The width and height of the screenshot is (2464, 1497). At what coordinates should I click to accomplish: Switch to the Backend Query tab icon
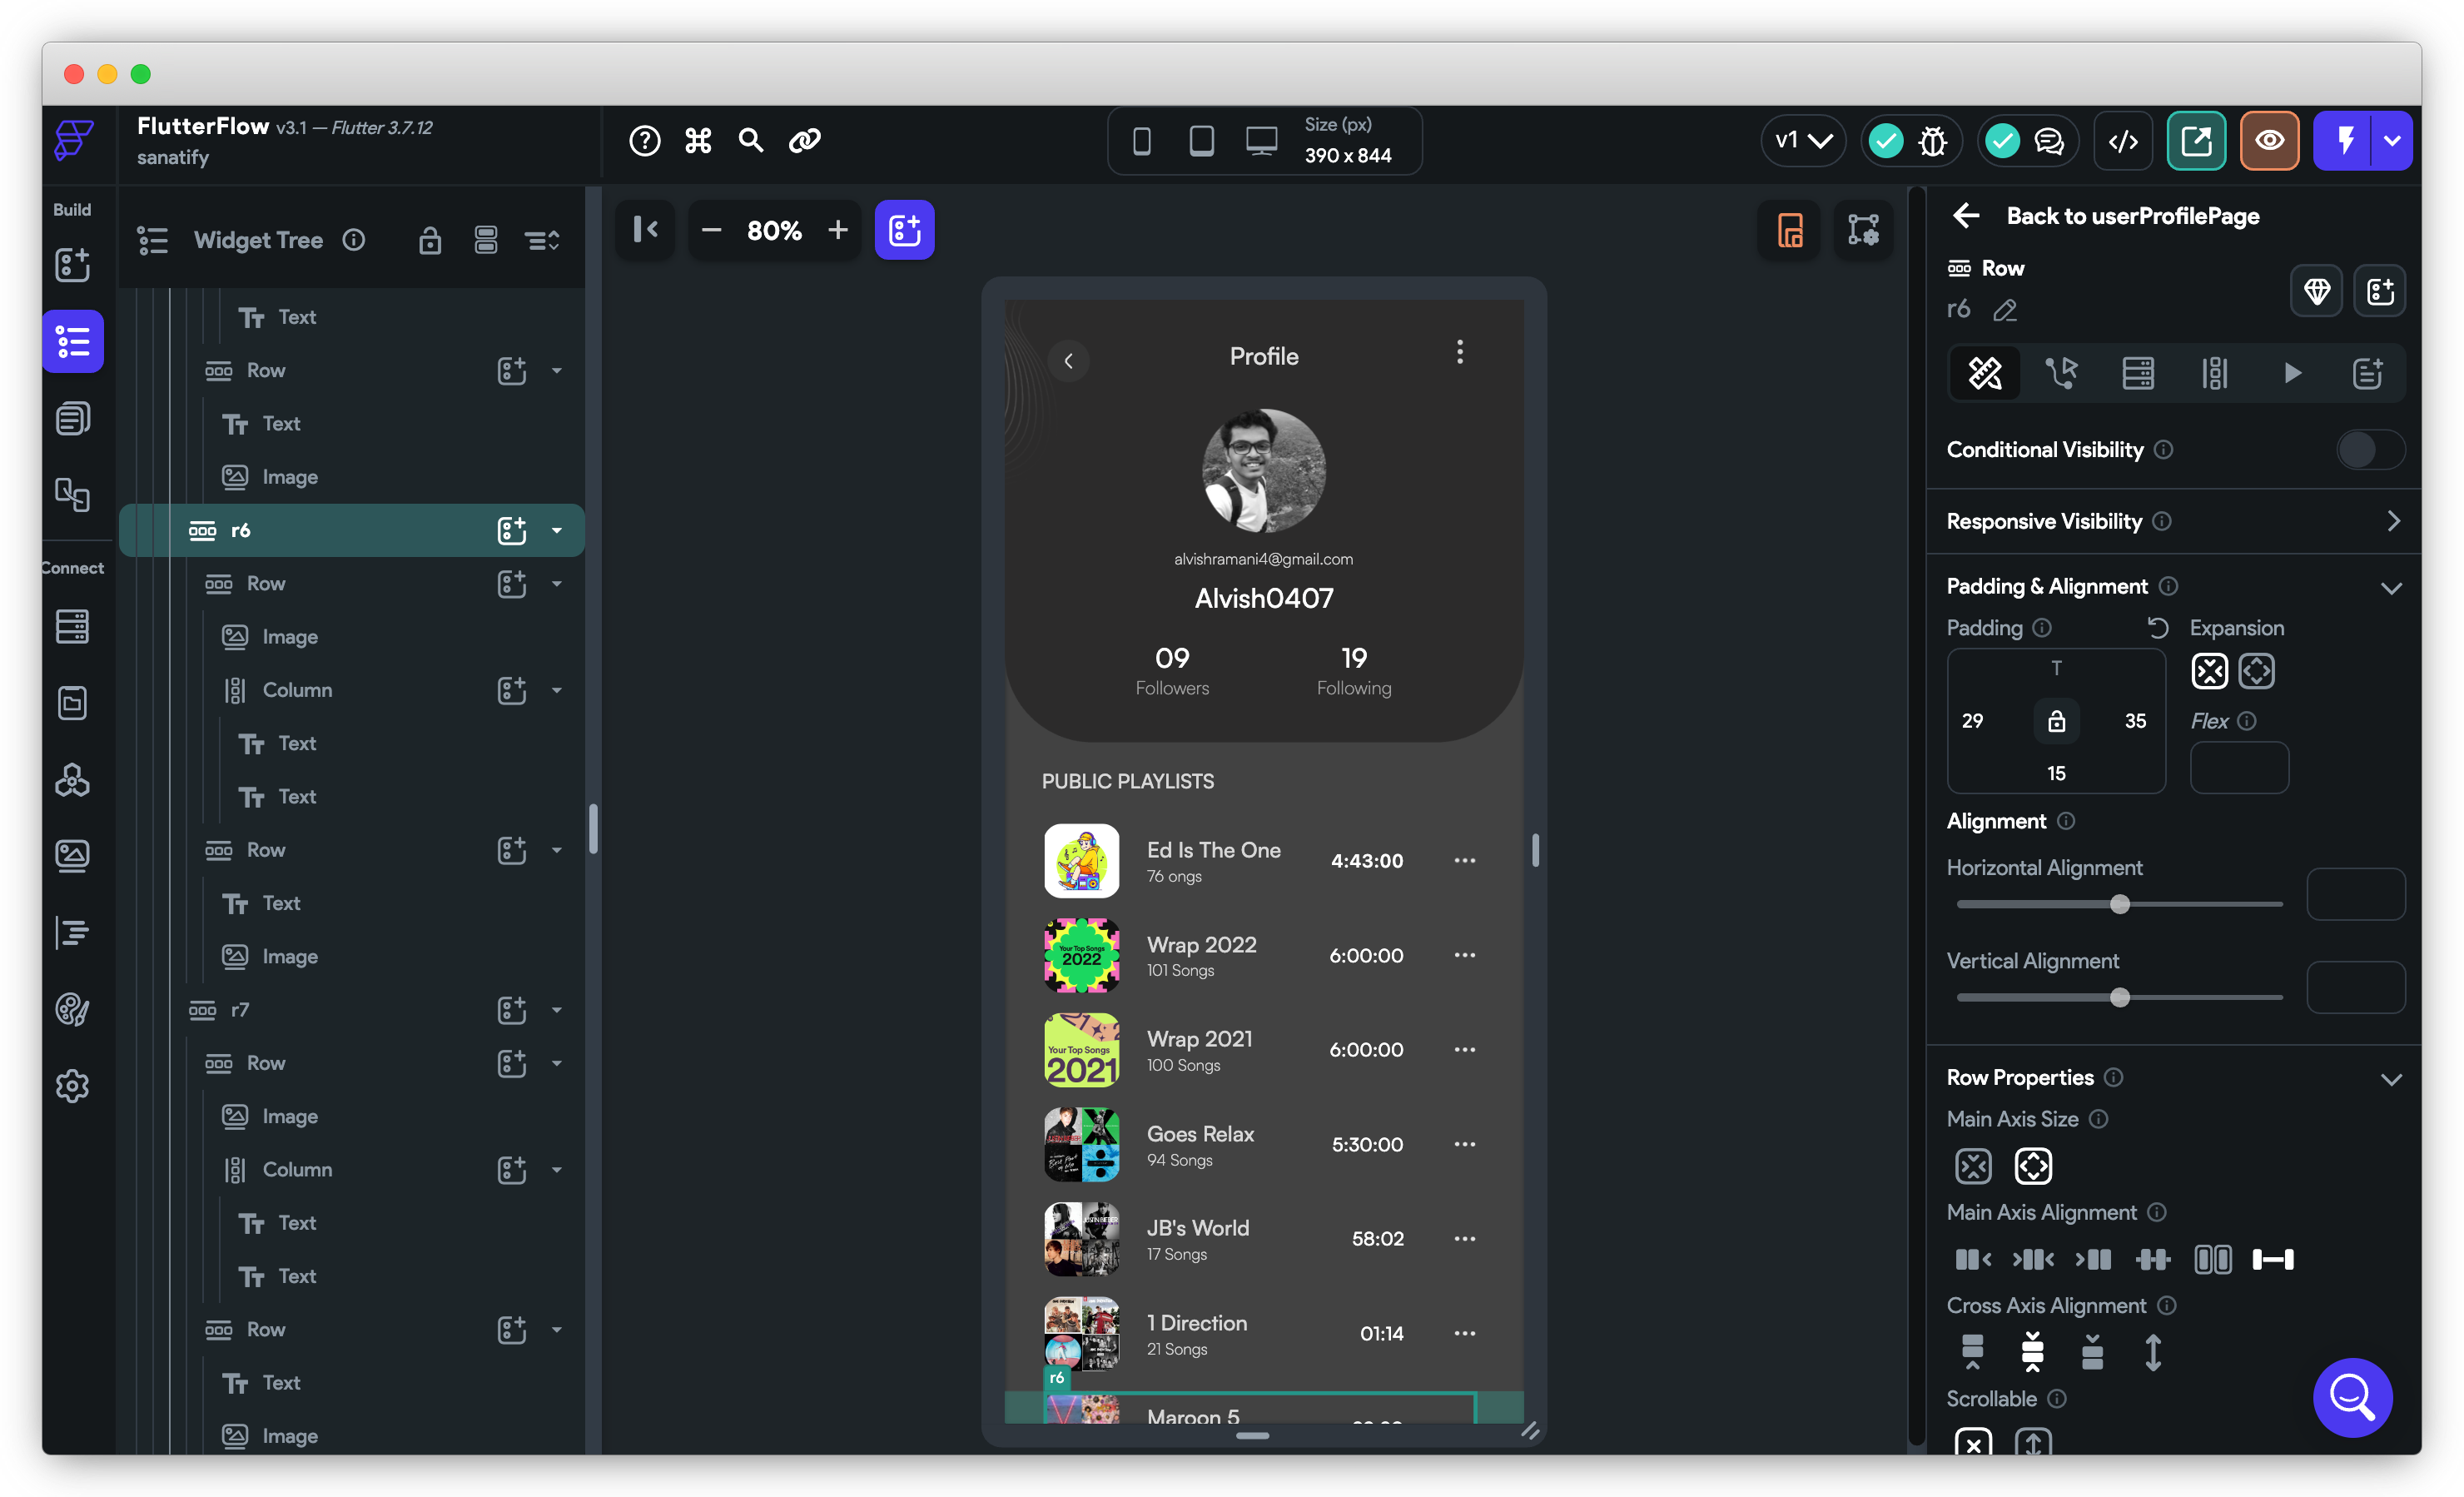[x=2137, y=373]
